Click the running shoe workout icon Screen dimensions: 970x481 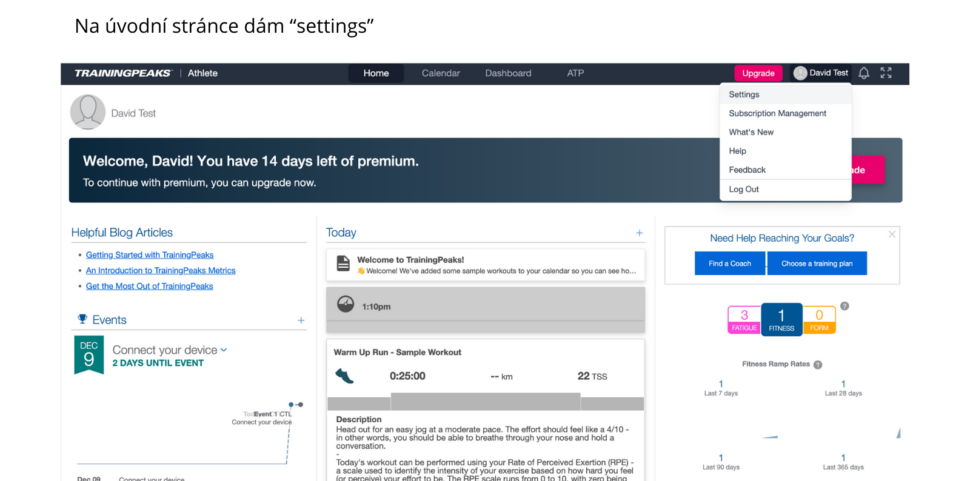click(x=344, y=375)
